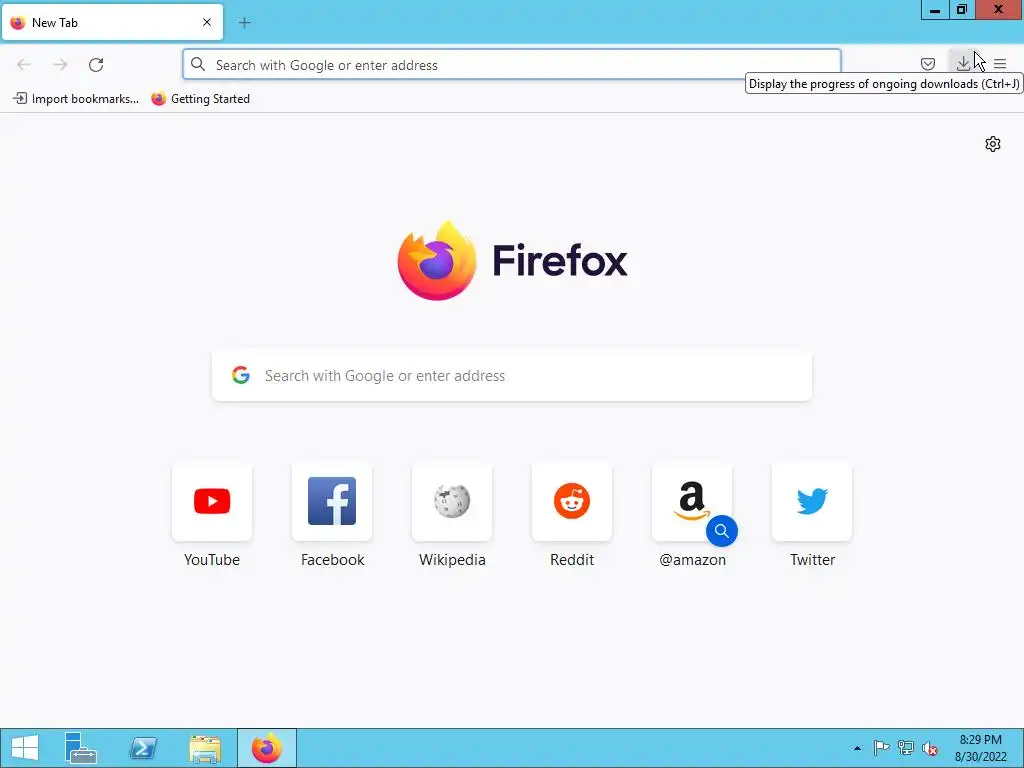Reload the current page

[x=96, y=65]
